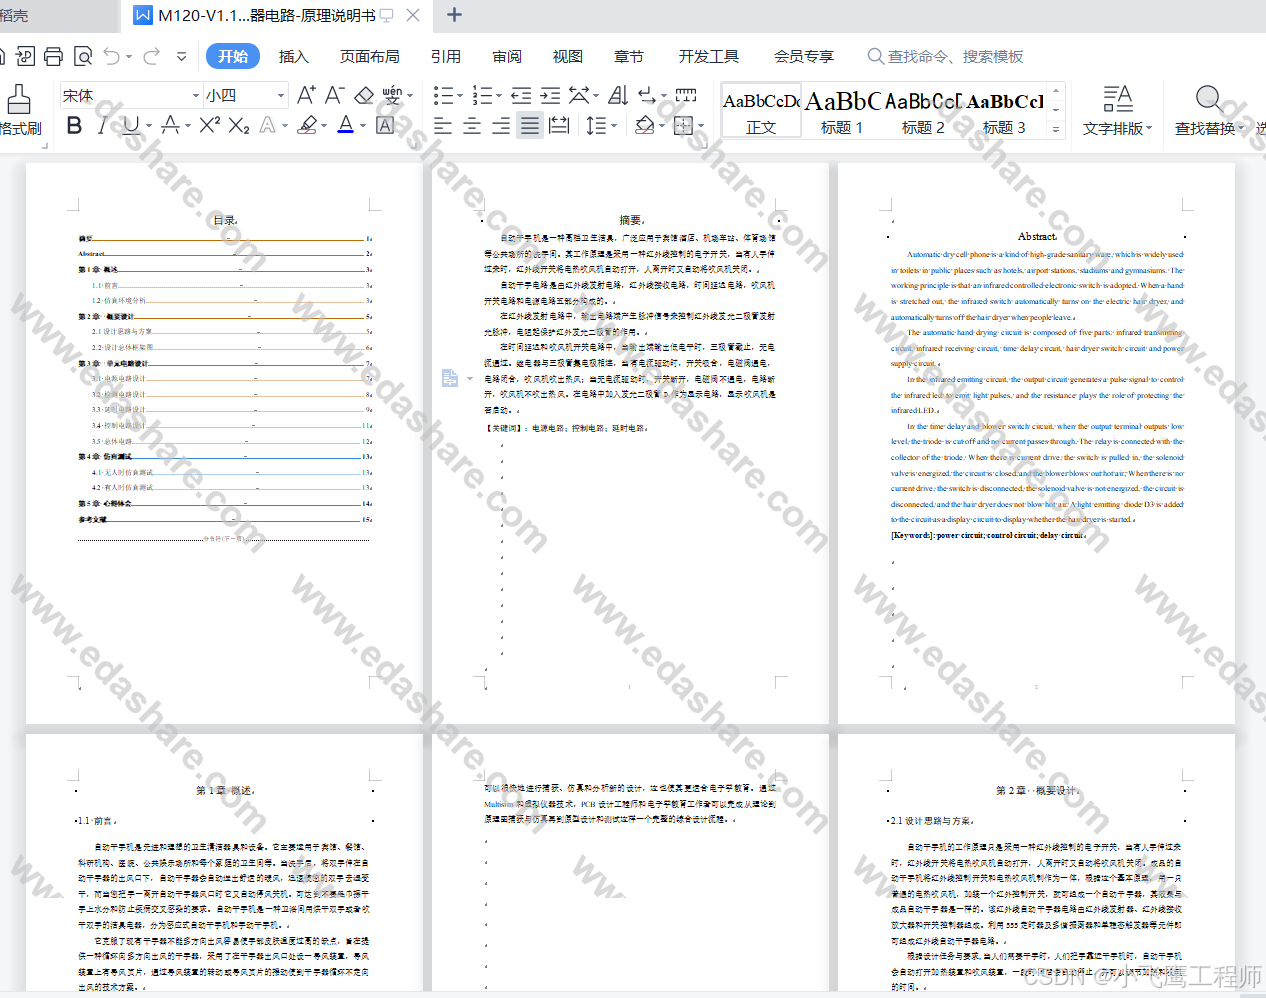Click the Format Painter brush icon
This screenshot has width=1266, height=998.
(x=18, y=99)
